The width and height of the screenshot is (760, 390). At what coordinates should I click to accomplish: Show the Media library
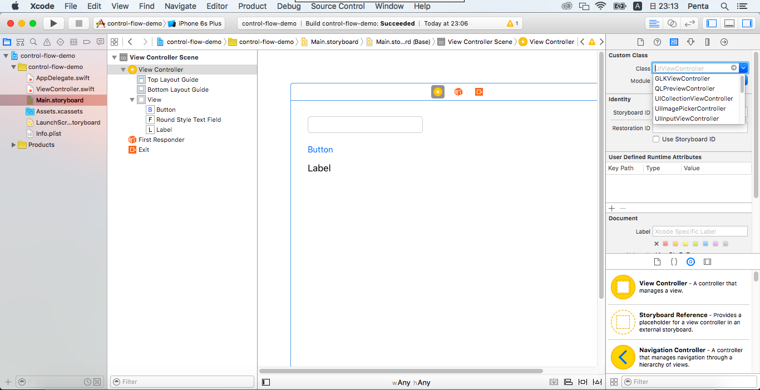(707, 262)
